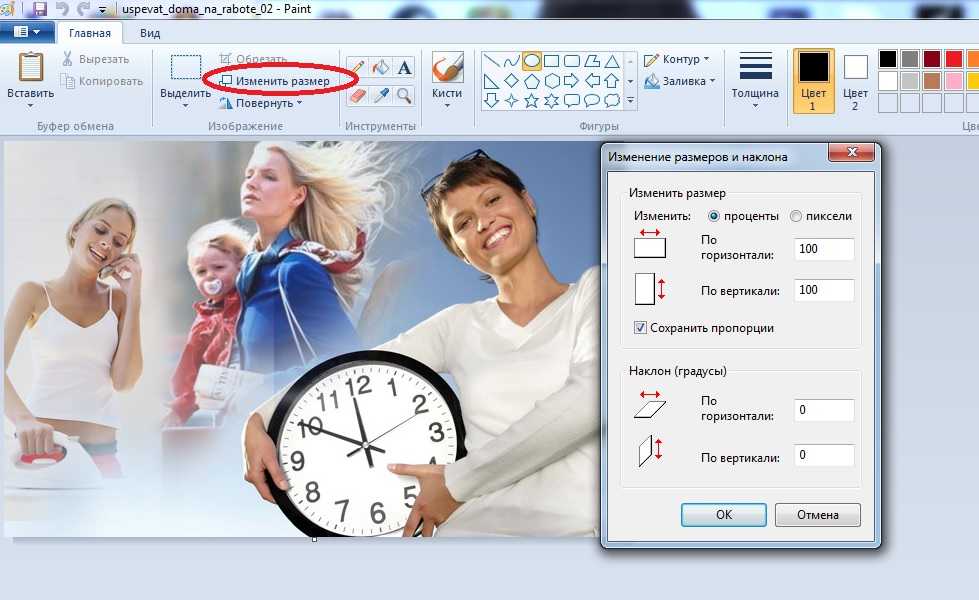Select the Pencil tool

click(x=358, y=67)
